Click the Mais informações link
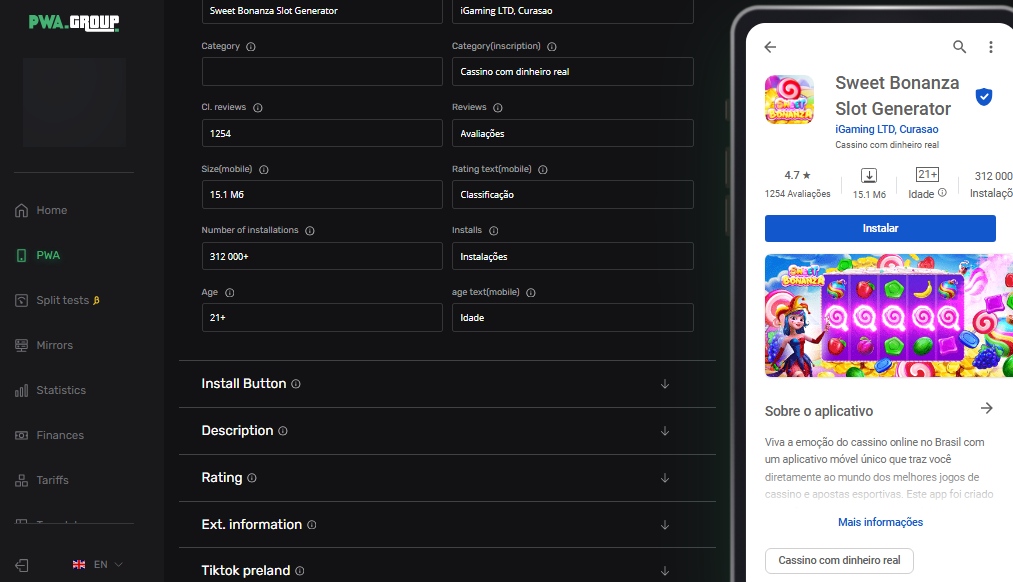 point(880,522)
